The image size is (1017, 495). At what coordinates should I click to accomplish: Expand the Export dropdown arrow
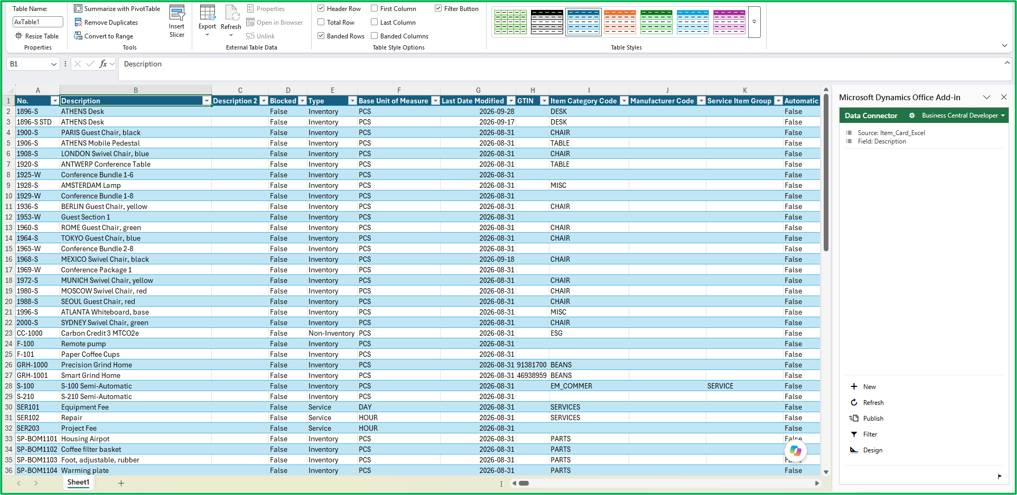(207, 35)
